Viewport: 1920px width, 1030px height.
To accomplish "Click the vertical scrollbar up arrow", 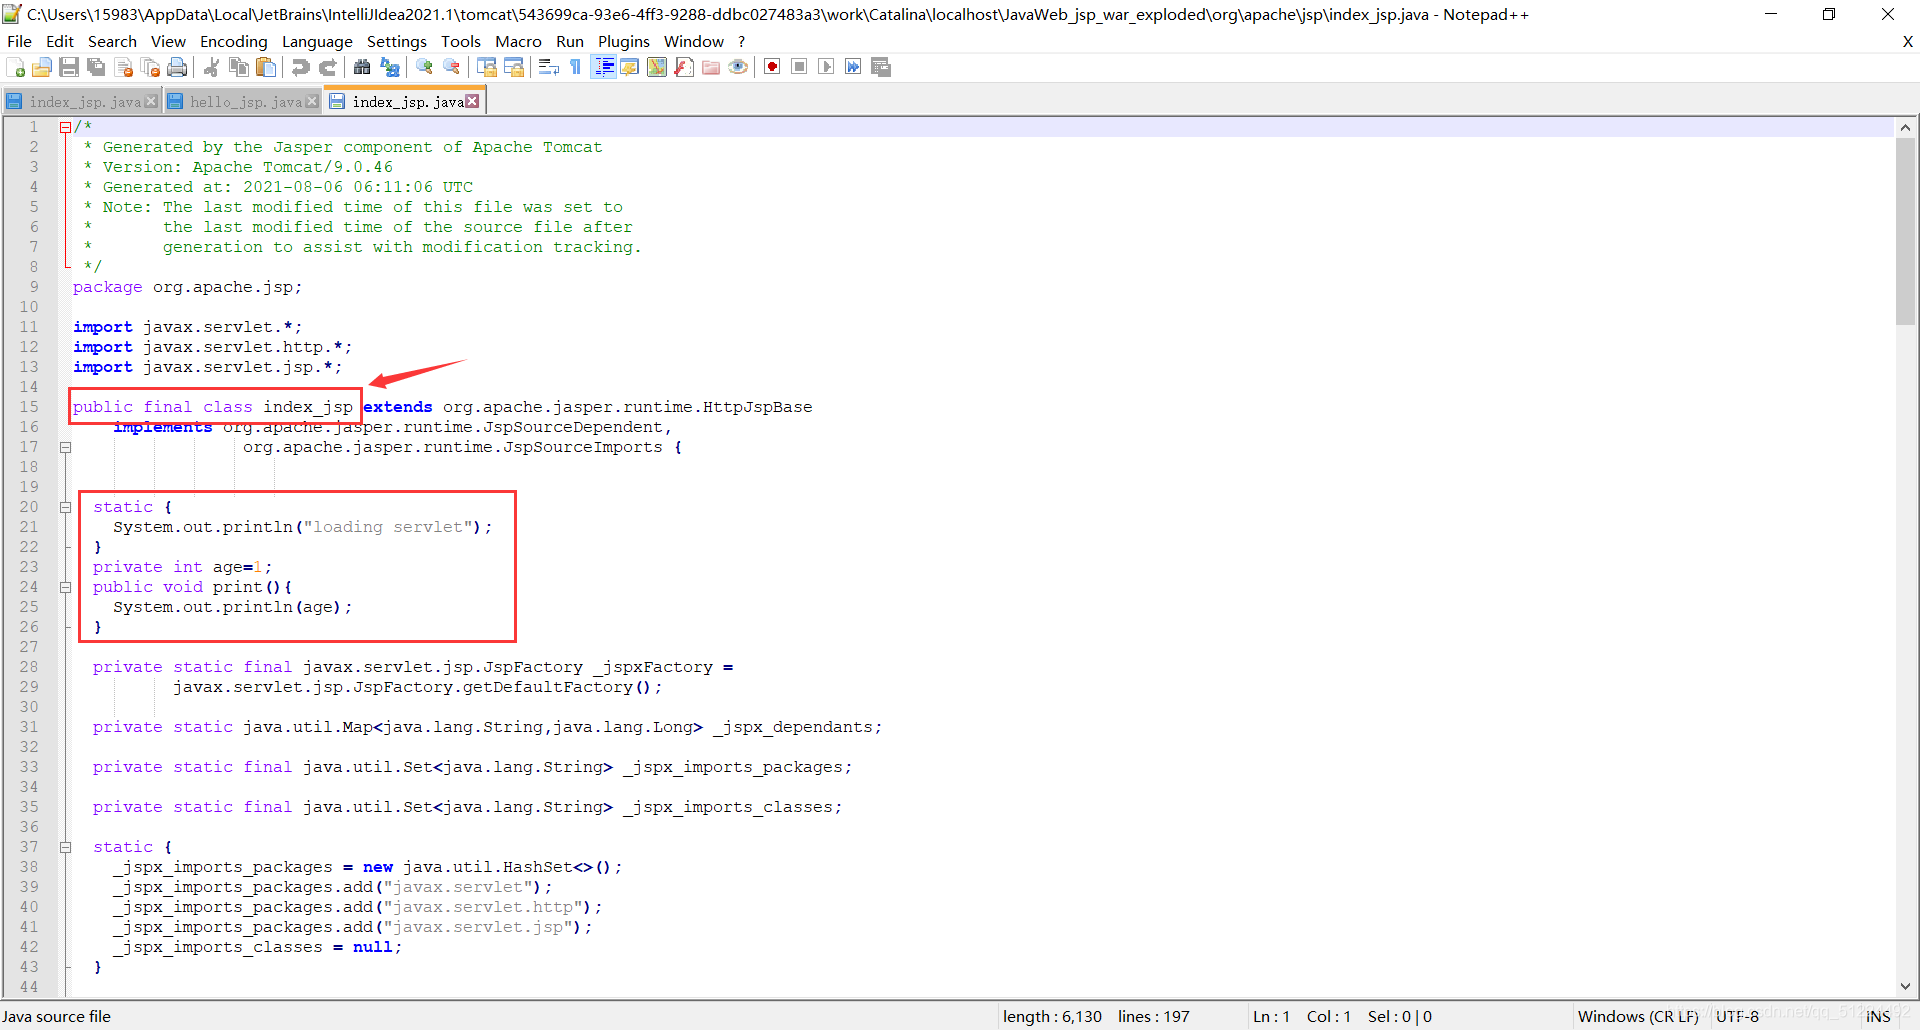I will (x=1905, y=127).
